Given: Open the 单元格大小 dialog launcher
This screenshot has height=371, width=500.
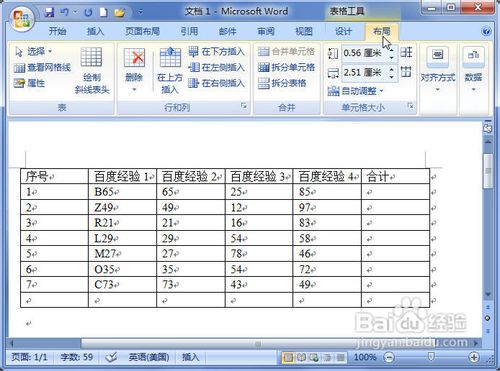Looking at the screenshot, I should point(411,106).
